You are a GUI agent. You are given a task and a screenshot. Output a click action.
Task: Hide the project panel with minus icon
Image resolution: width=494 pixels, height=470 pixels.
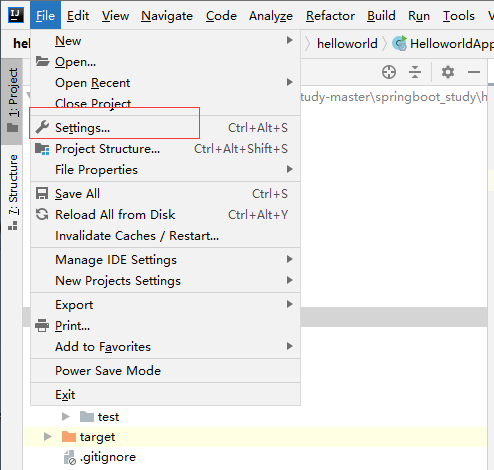(474, 72)
